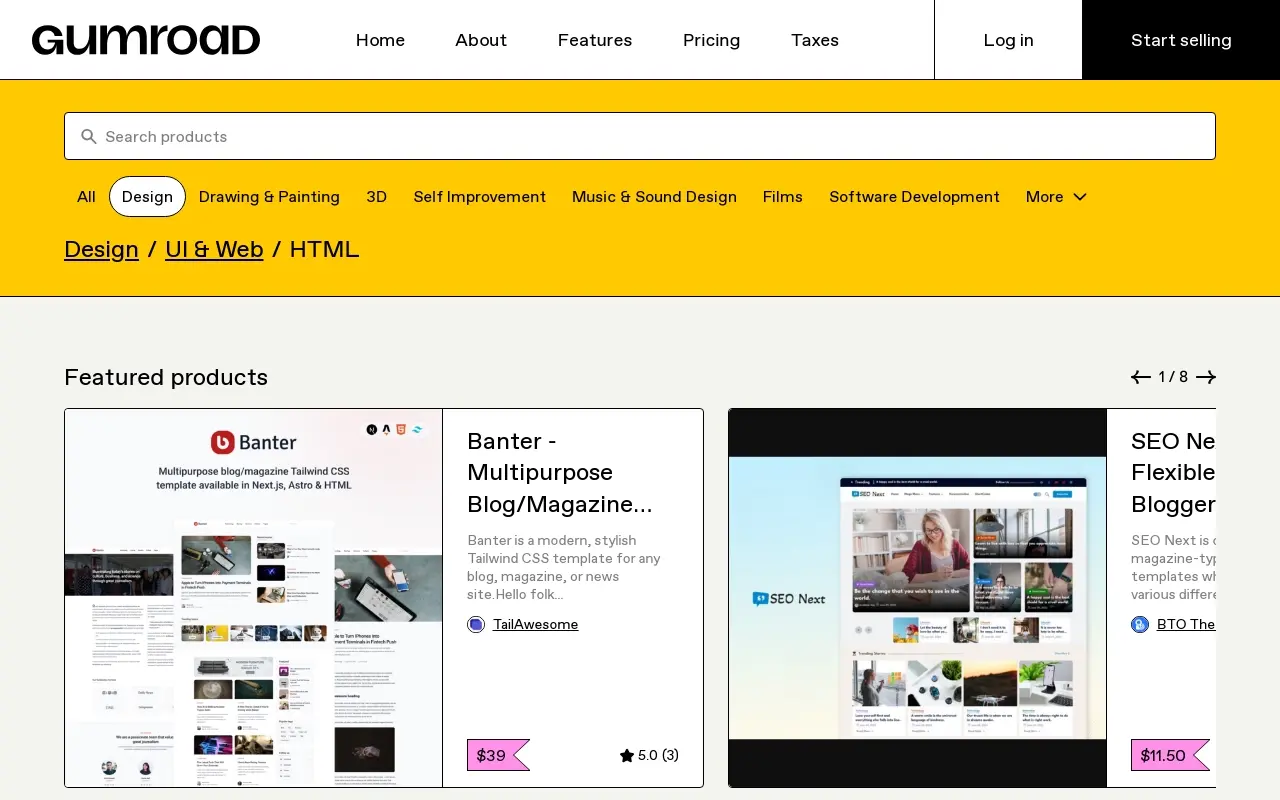Click the 1 / 8 page indicator

point(1173,377)
